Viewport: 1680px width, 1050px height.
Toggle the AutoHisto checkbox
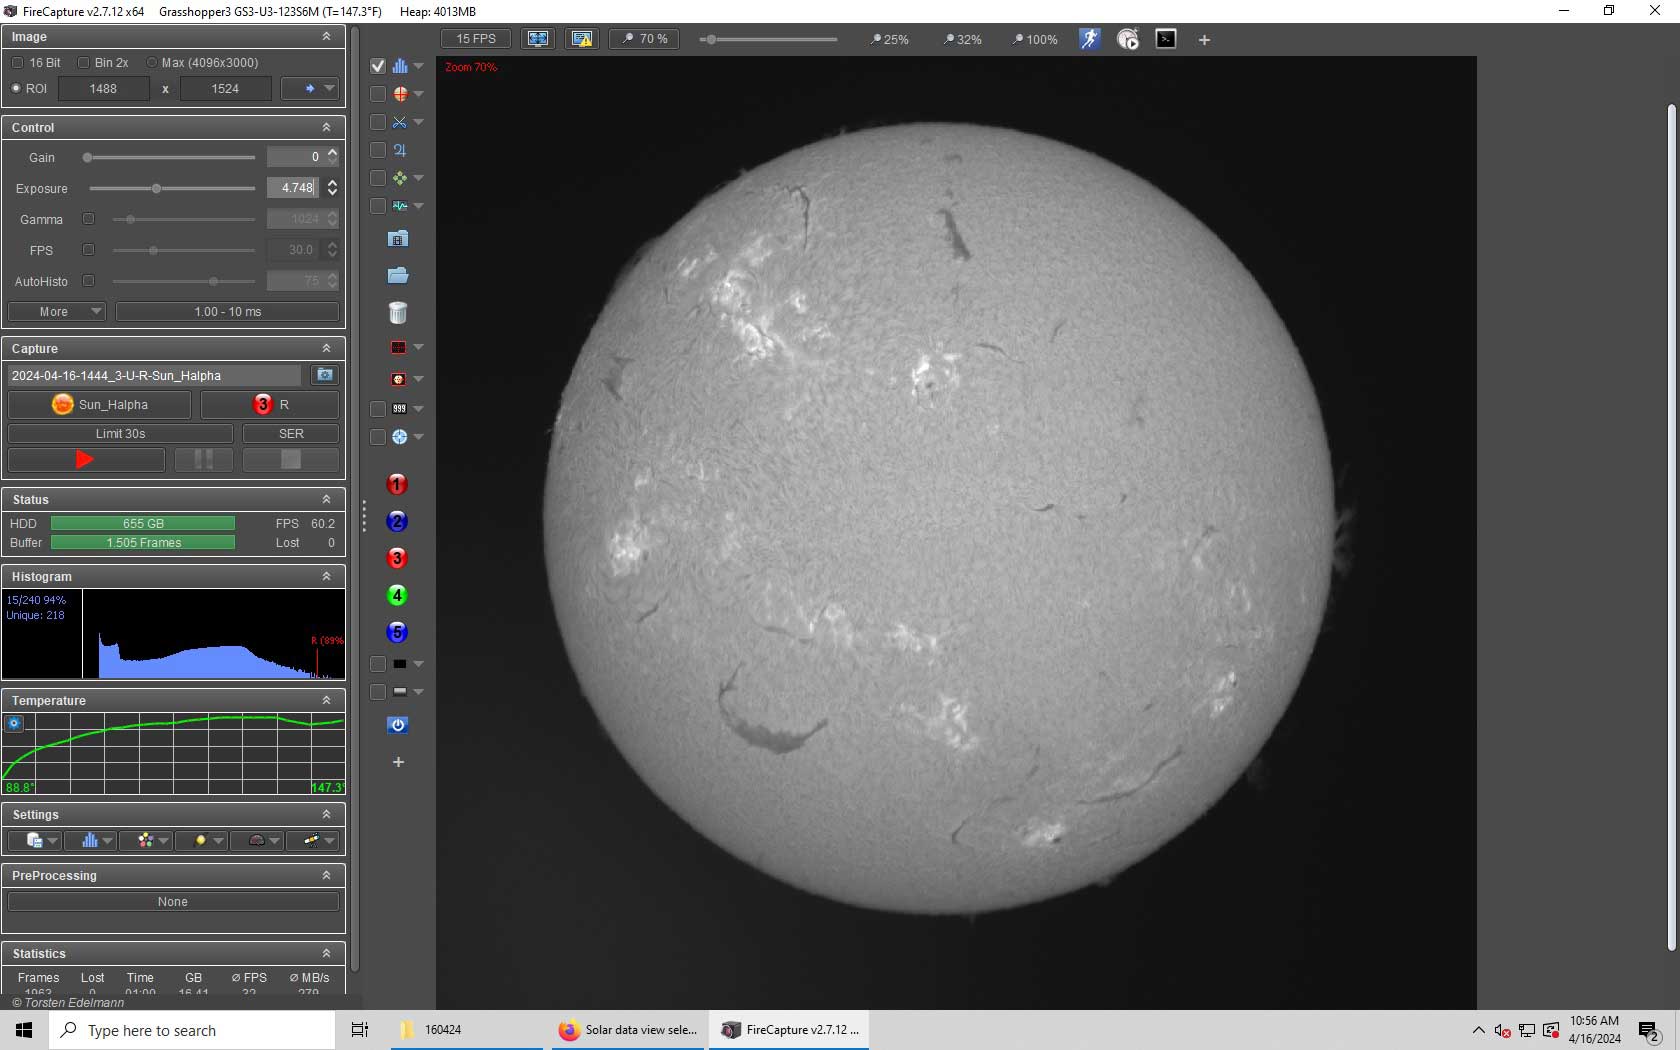coord(88,281)
